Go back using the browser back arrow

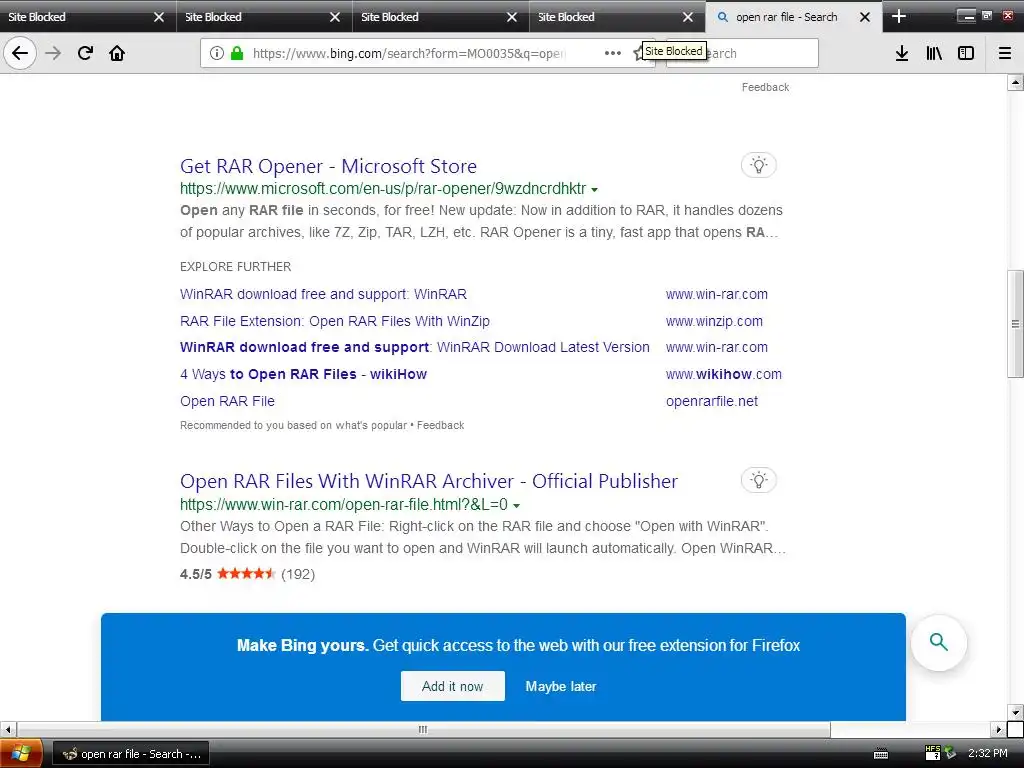point(20,53)
